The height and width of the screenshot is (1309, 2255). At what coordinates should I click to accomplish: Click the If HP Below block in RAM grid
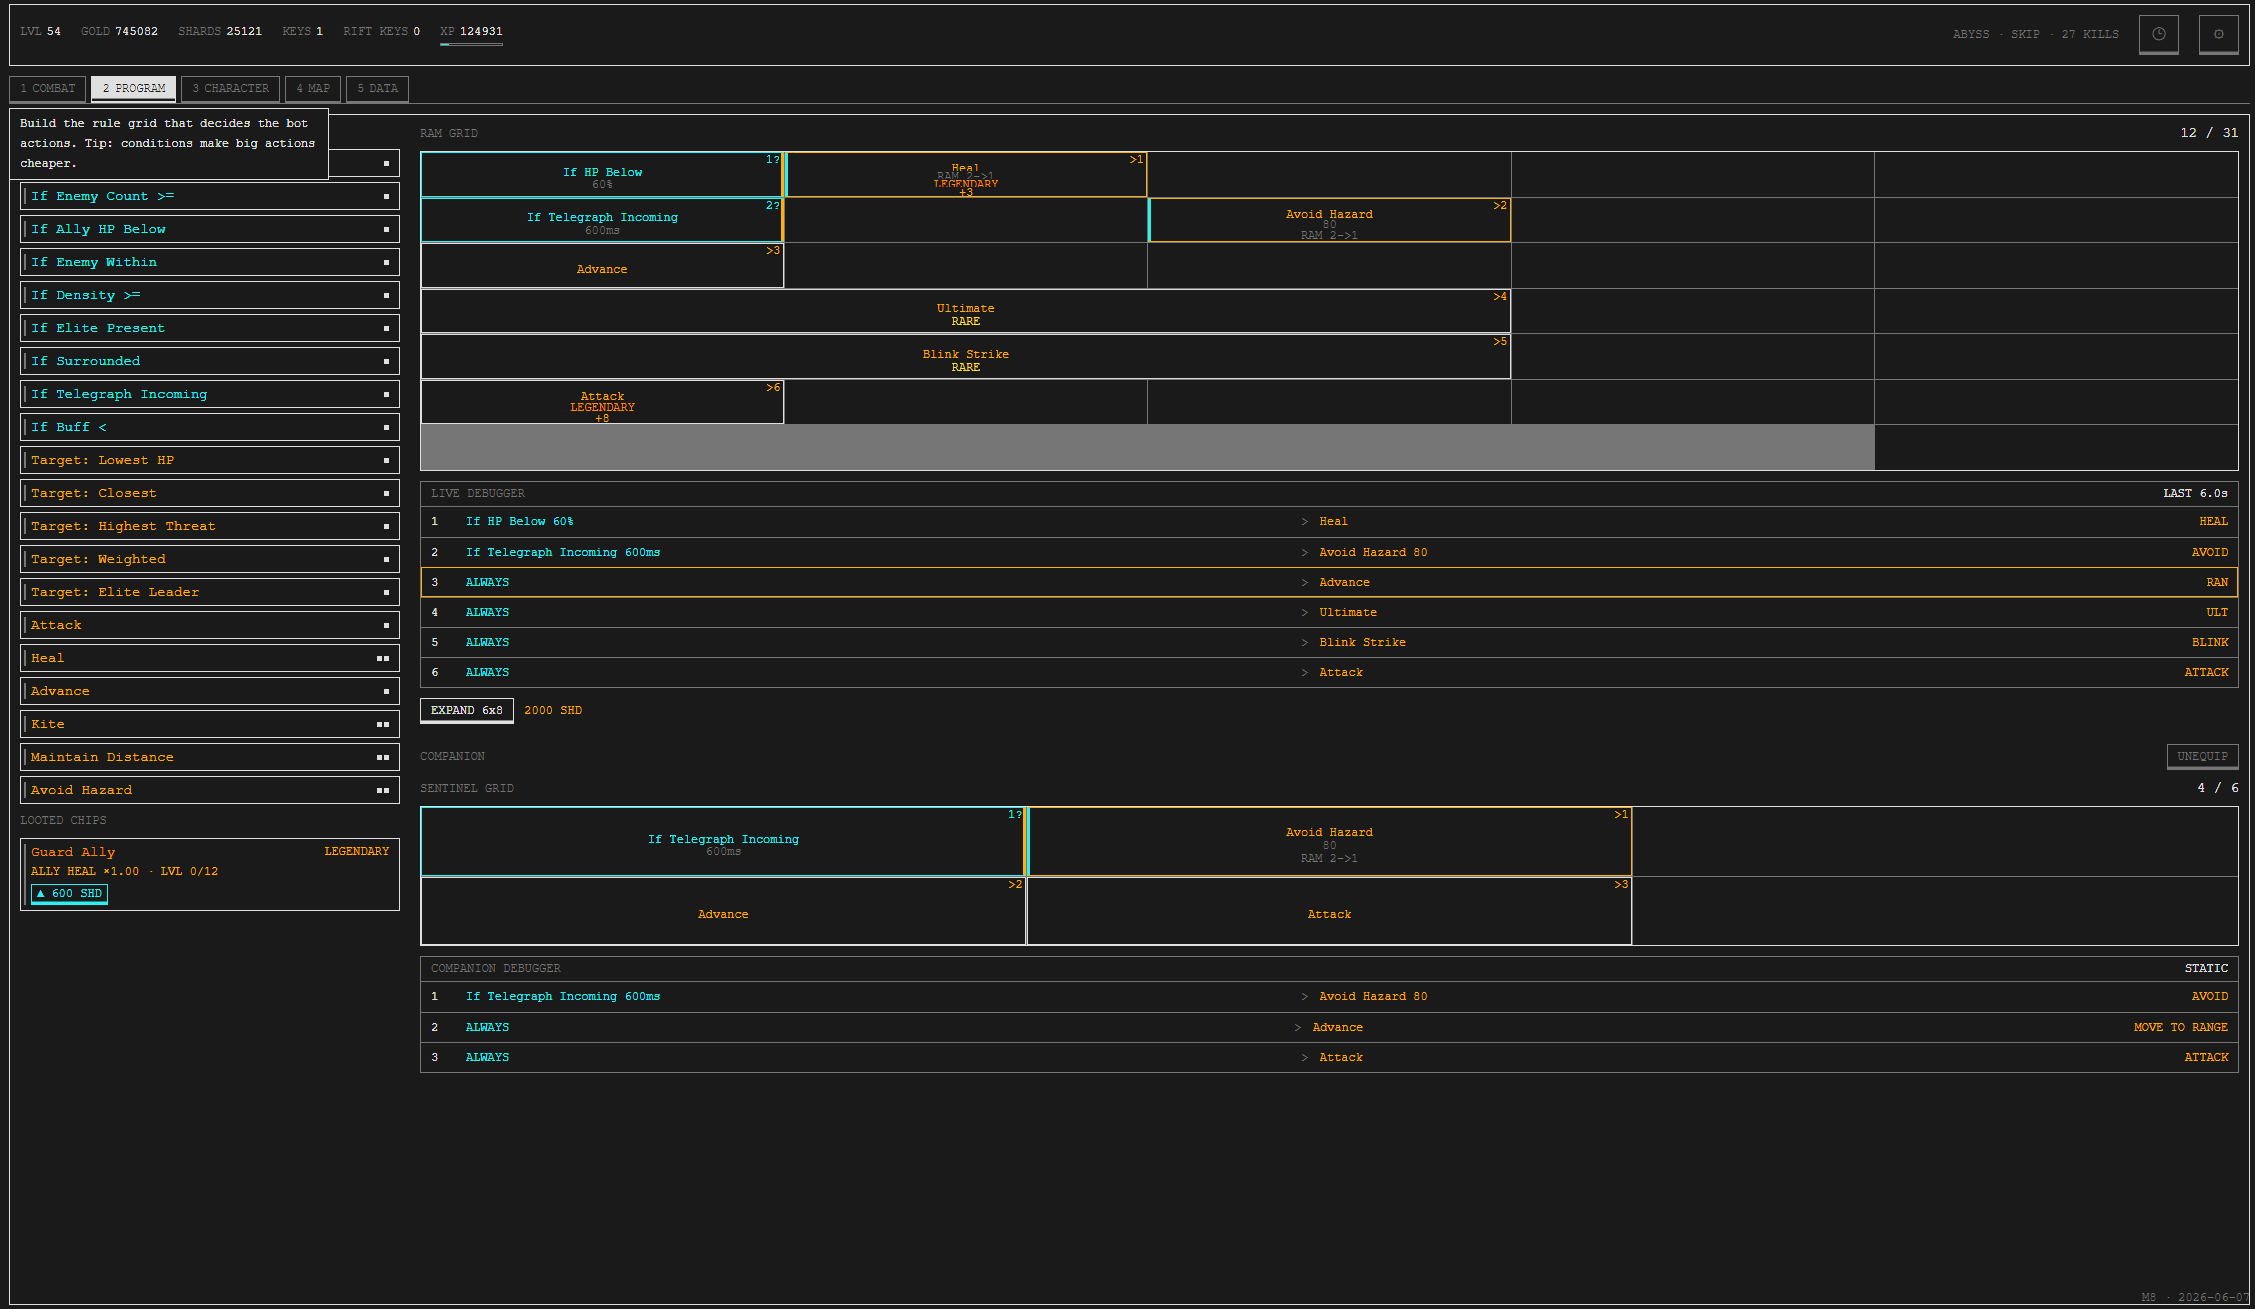(602, 175)
